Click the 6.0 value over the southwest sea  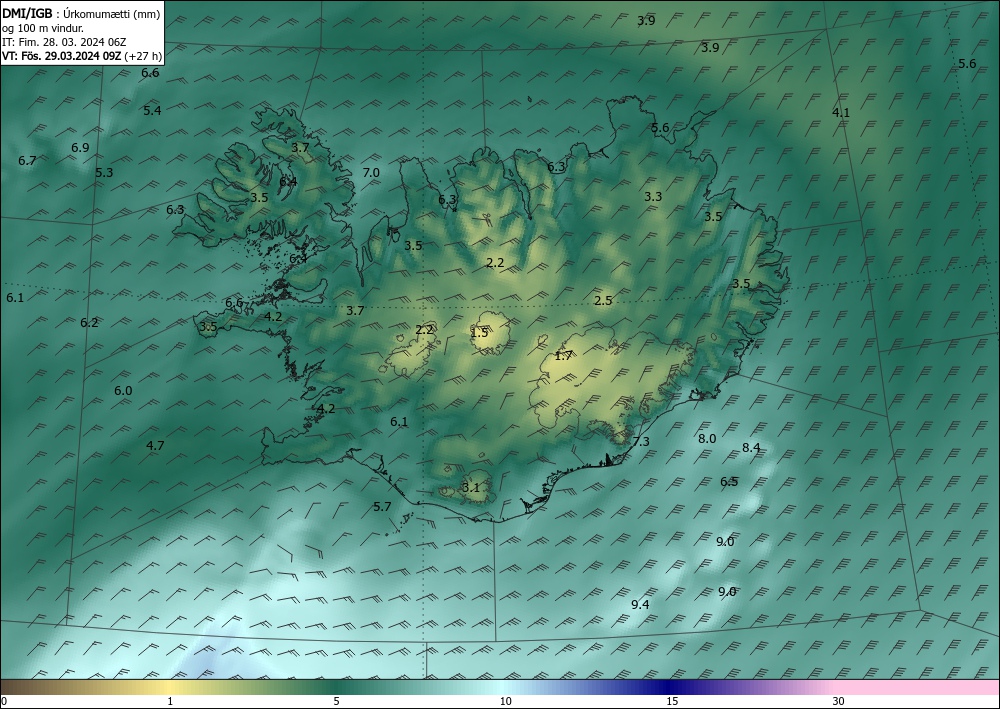(123, 390)
